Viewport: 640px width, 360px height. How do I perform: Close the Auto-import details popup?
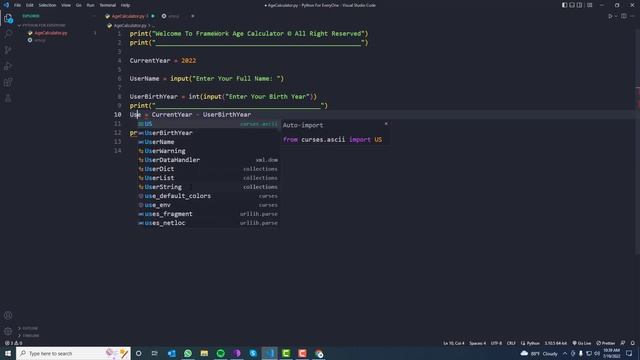(x=386, y=124)
